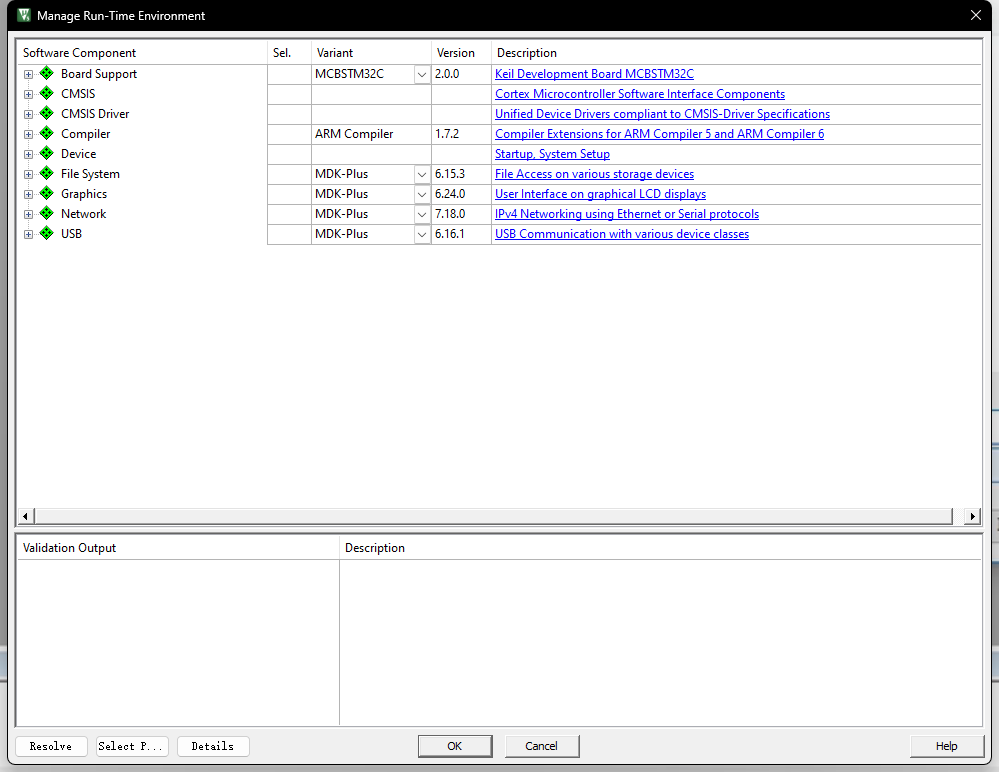
Task: Select the Device tree item
Action: (78, 154)
